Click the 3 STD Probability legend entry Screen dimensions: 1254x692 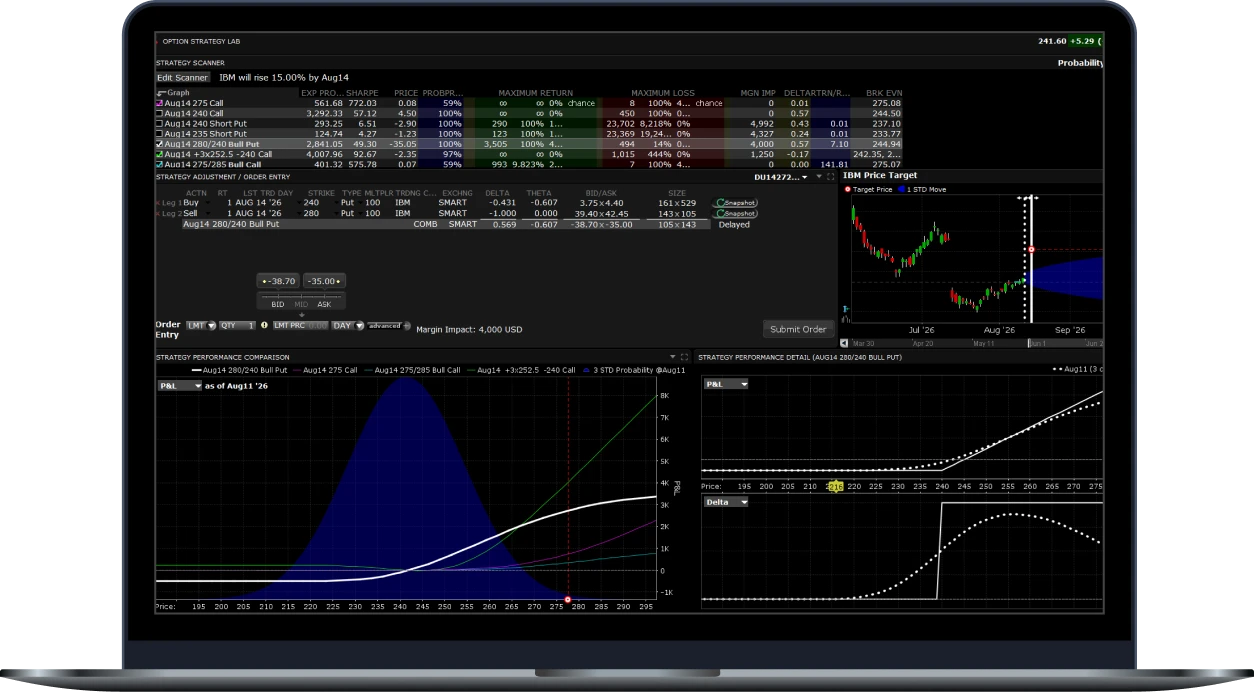[634, 370]
